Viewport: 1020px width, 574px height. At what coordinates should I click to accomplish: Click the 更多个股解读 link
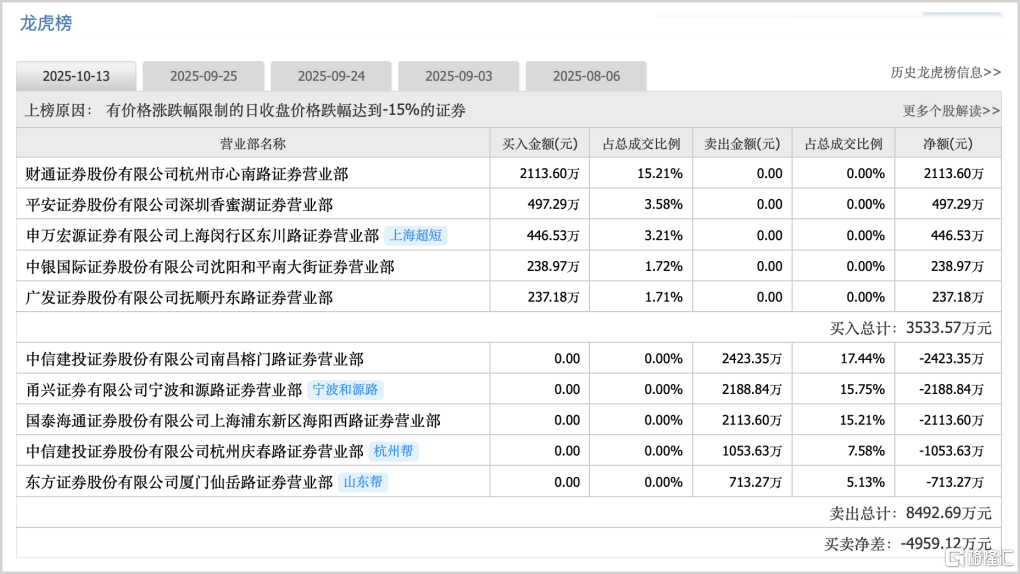(x=951, y=111)
